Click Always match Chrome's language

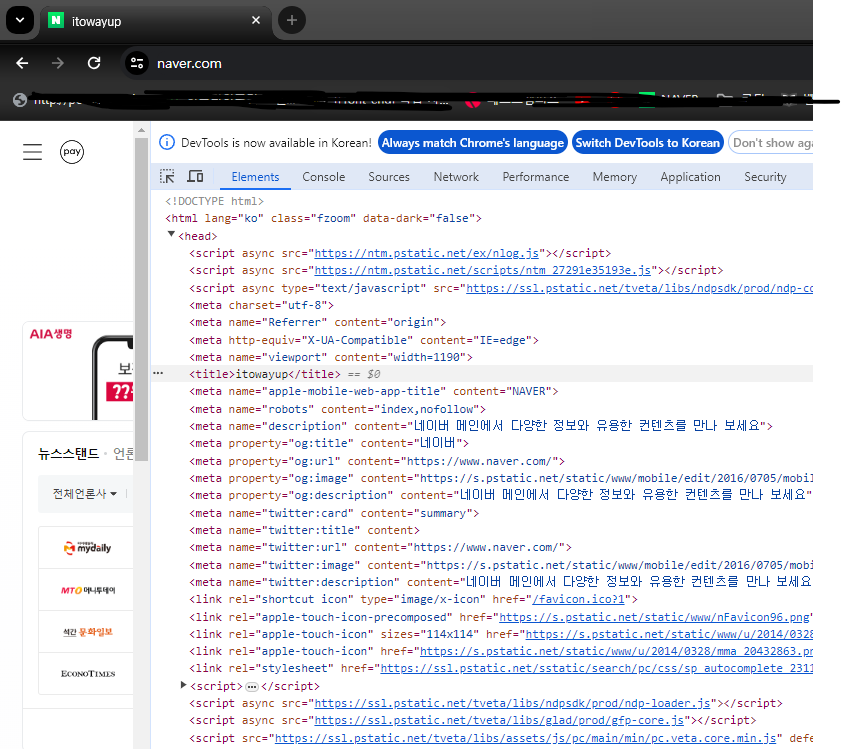(473, 143)
